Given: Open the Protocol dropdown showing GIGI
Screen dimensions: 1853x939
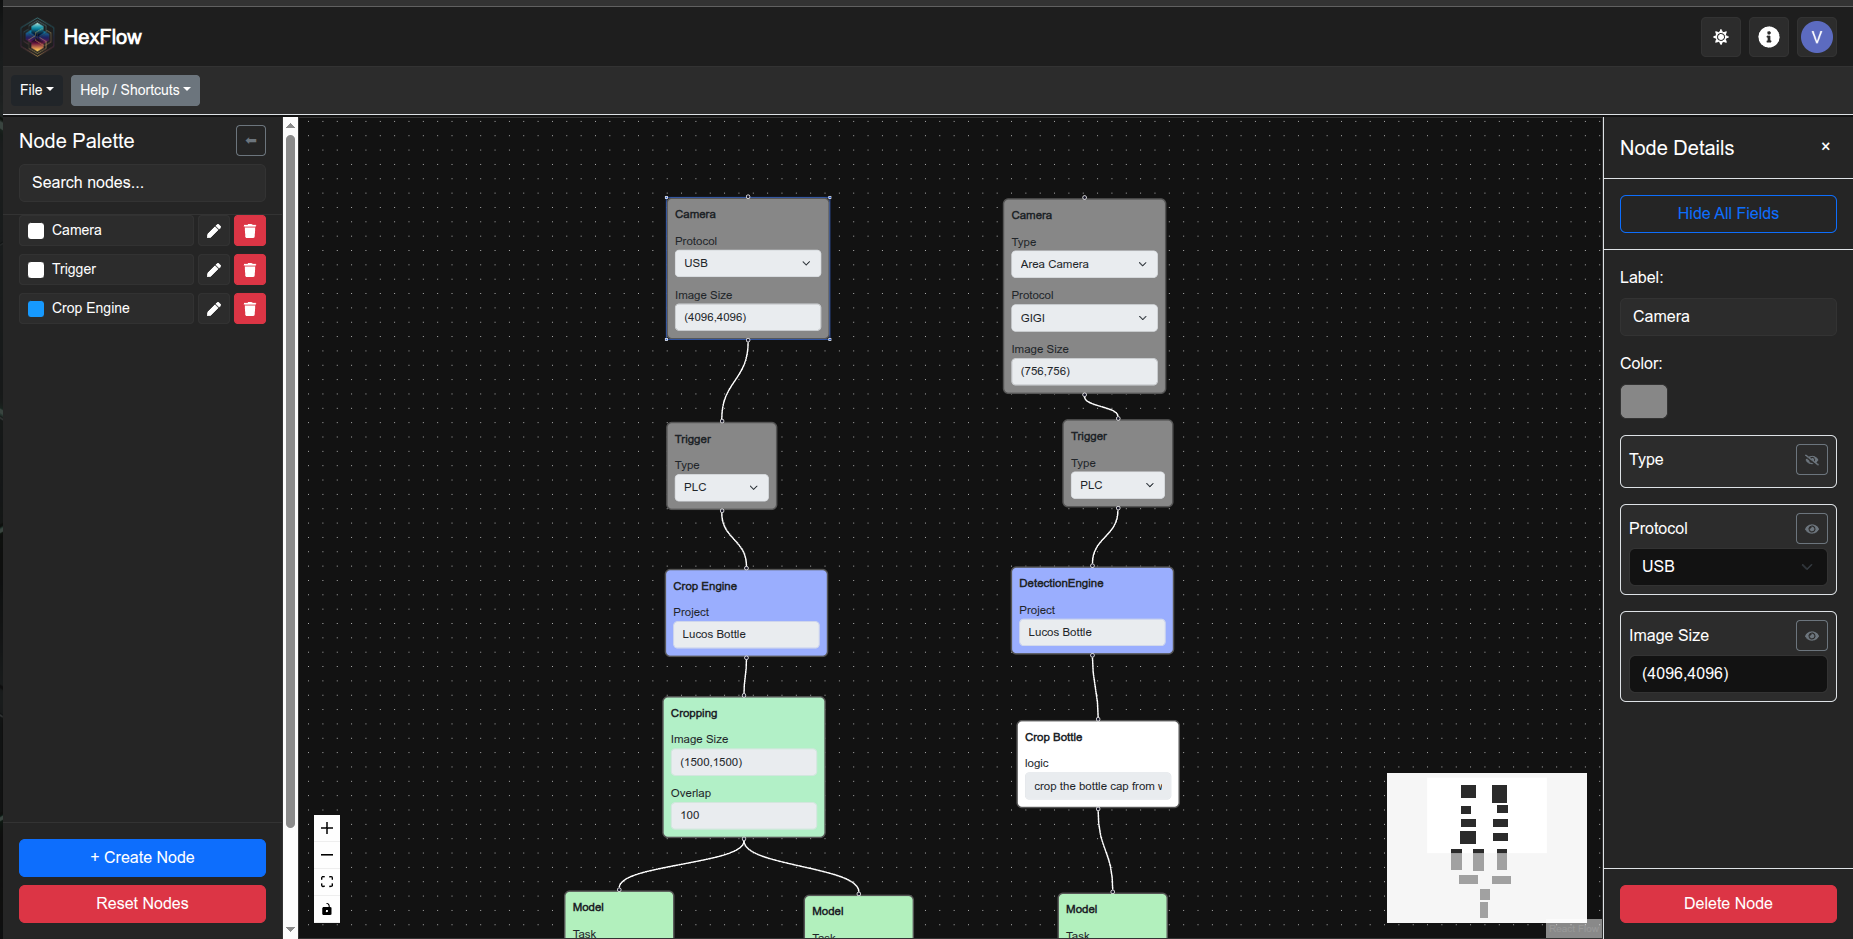Looking at the screenshot, I should 1083,317.
